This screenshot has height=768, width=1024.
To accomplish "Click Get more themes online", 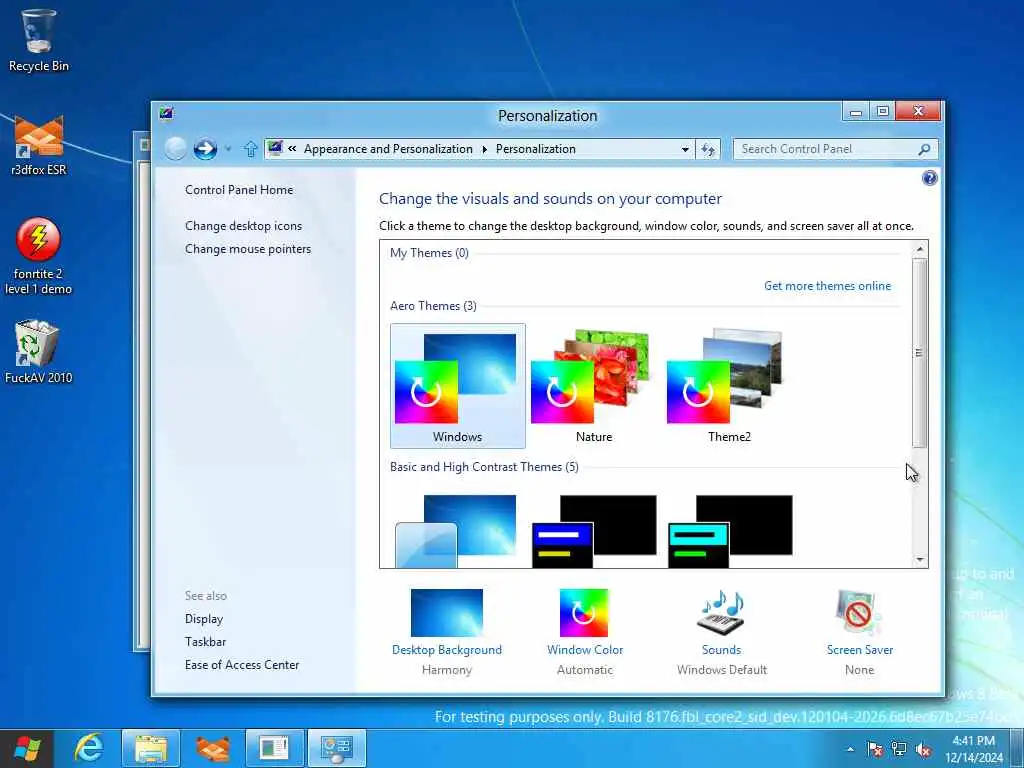I will (827, 286).
